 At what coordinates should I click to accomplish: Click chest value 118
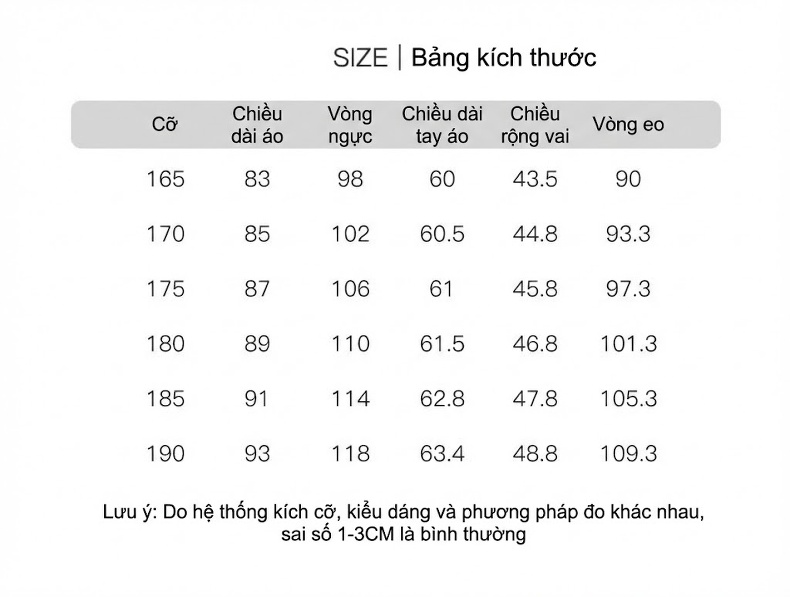coord(350,453)
